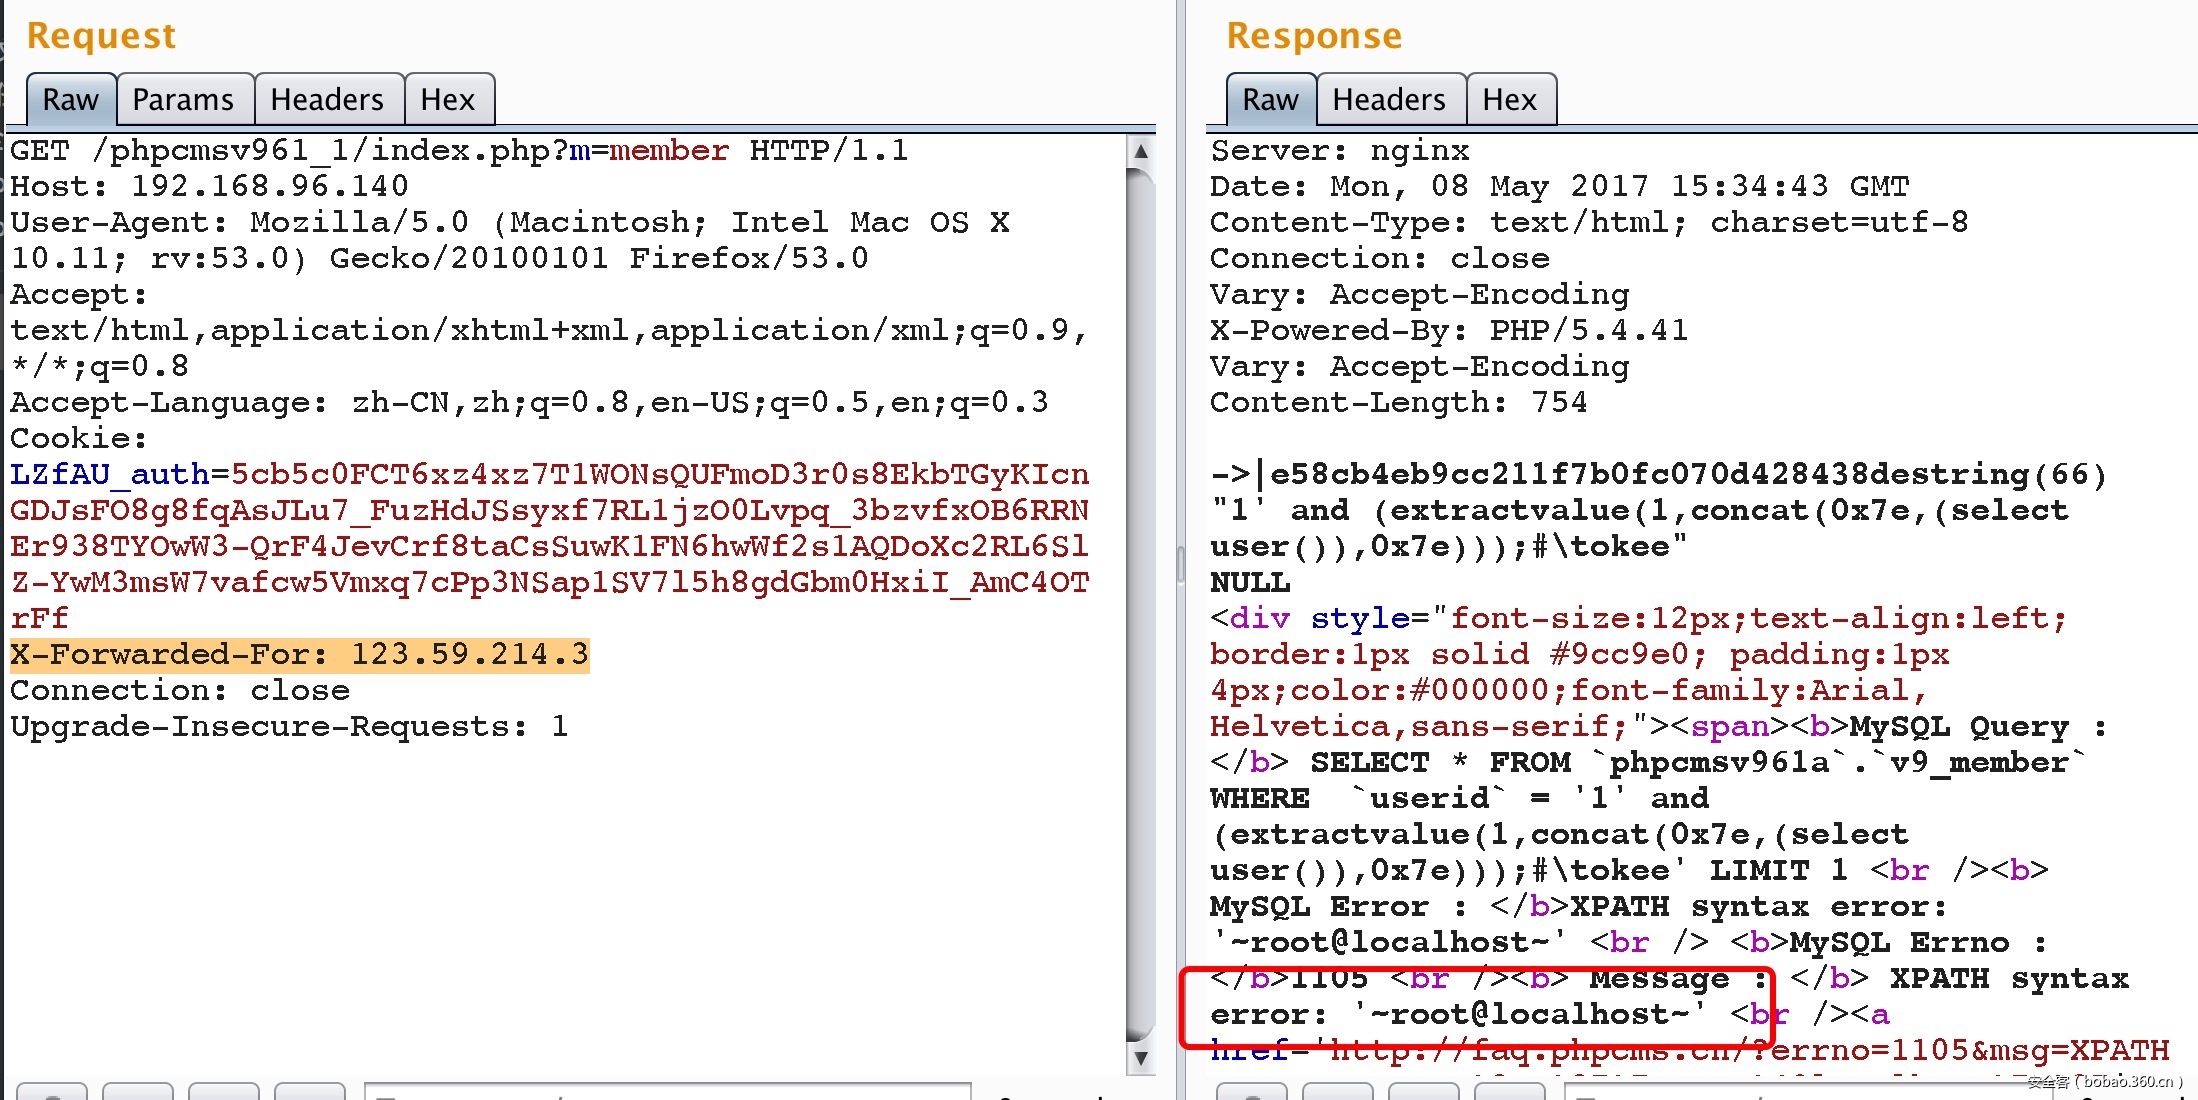
Task: Click the NULL line in response body
Action: (x=1250, y=583)
